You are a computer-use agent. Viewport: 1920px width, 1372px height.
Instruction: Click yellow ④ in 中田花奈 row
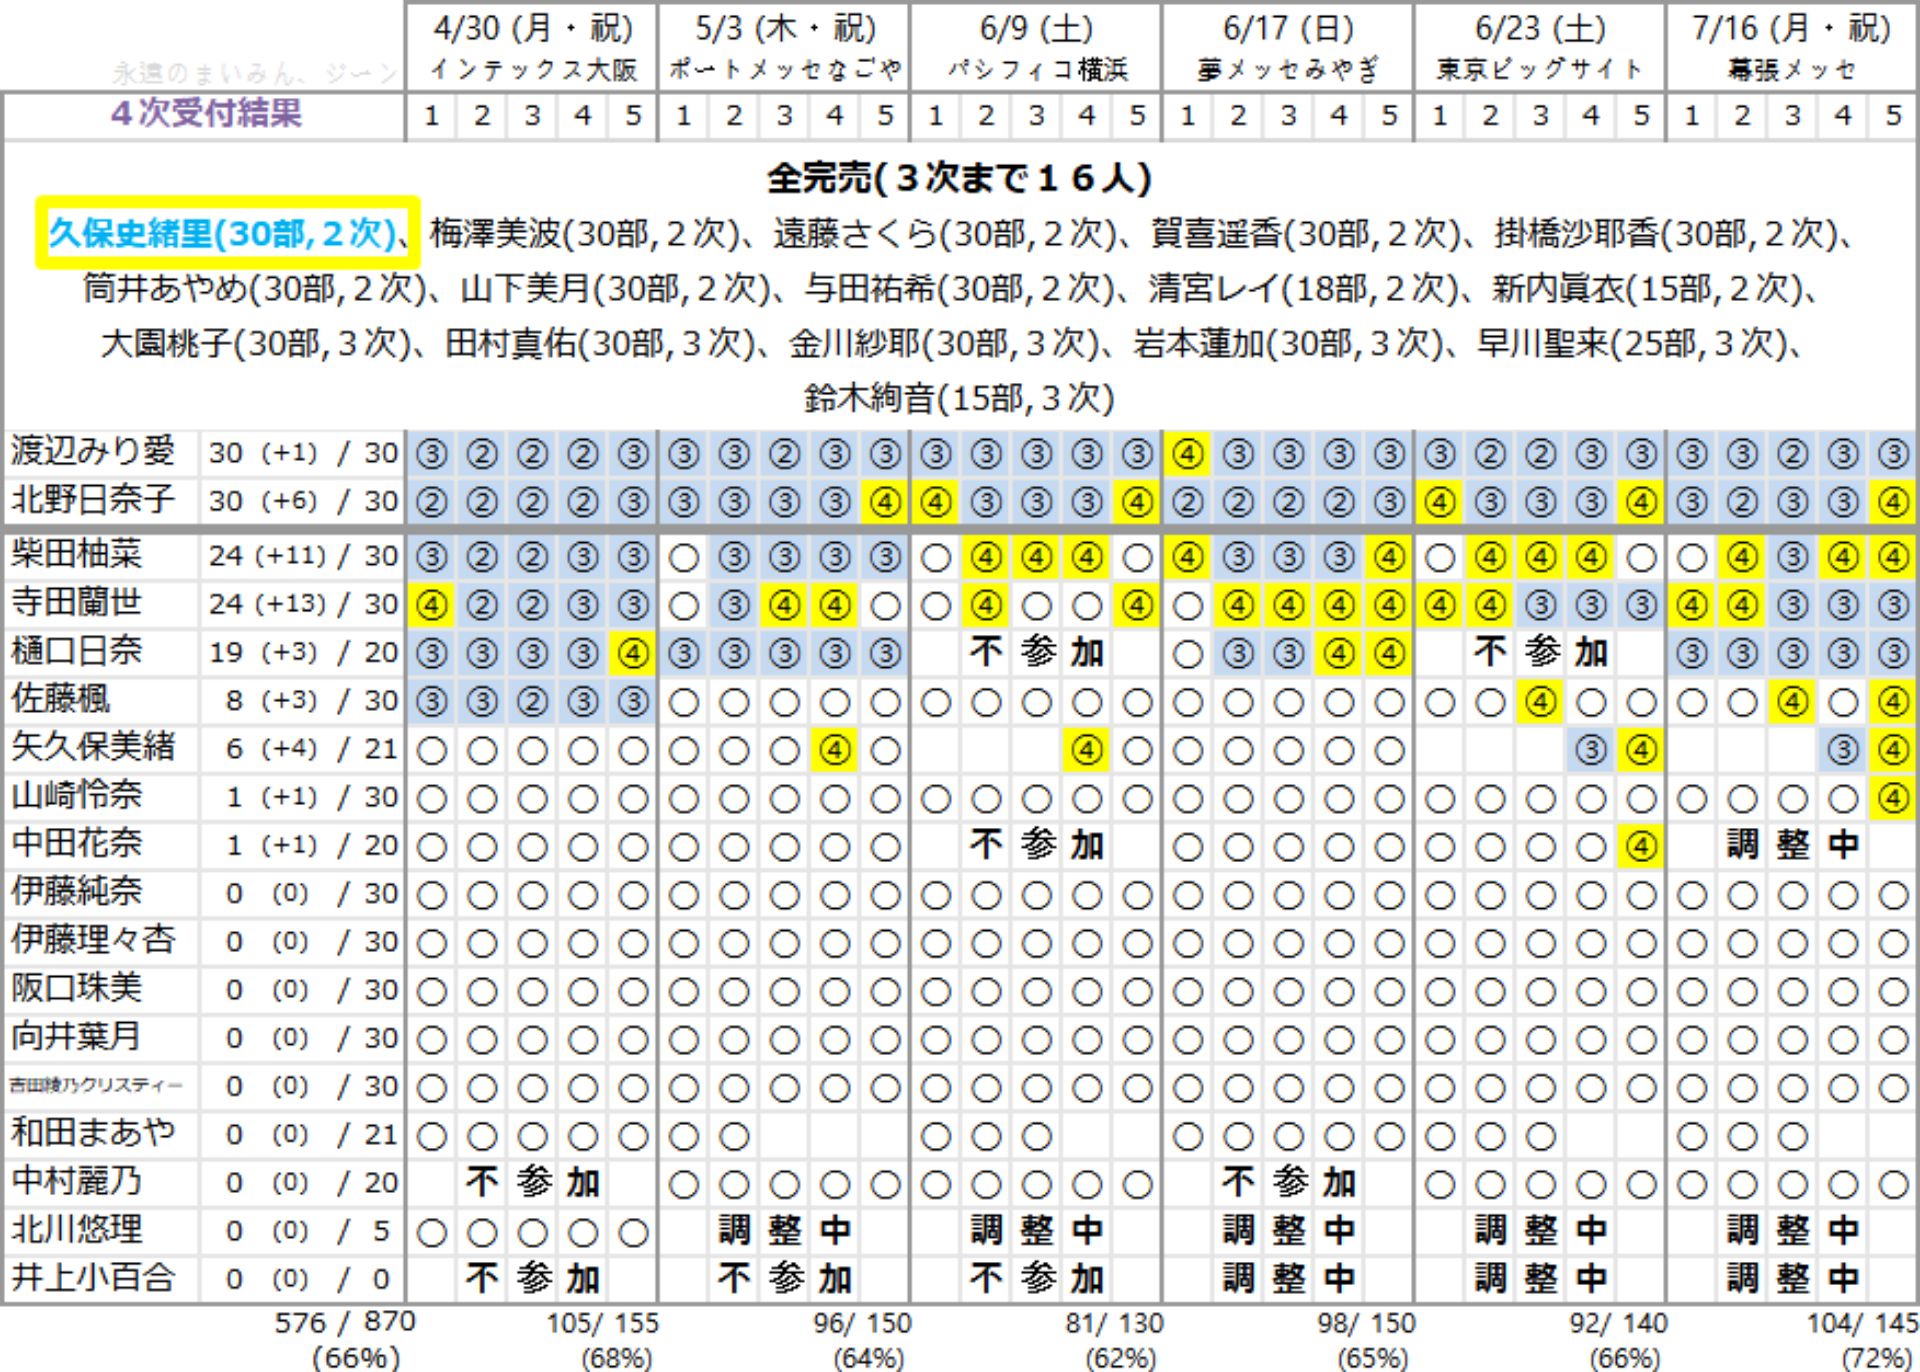click(x=1641, y=847)
